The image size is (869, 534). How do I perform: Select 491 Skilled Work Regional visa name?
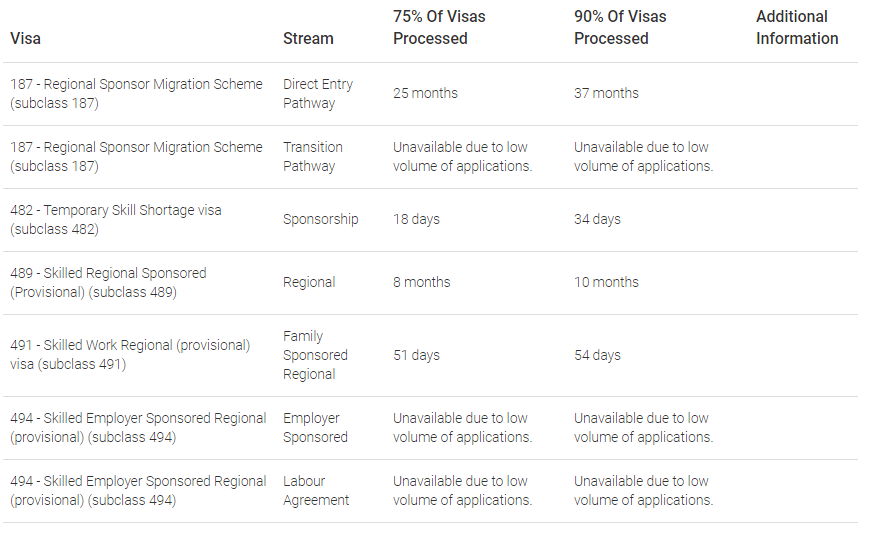click(x=130, y=355)
